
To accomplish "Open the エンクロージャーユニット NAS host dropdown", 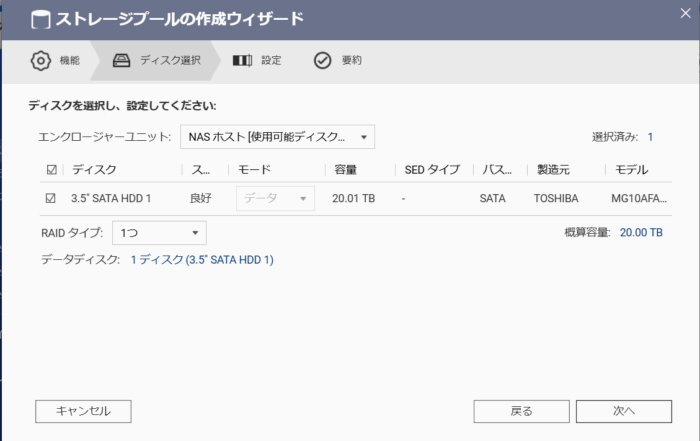I will [x=276, y=136].
